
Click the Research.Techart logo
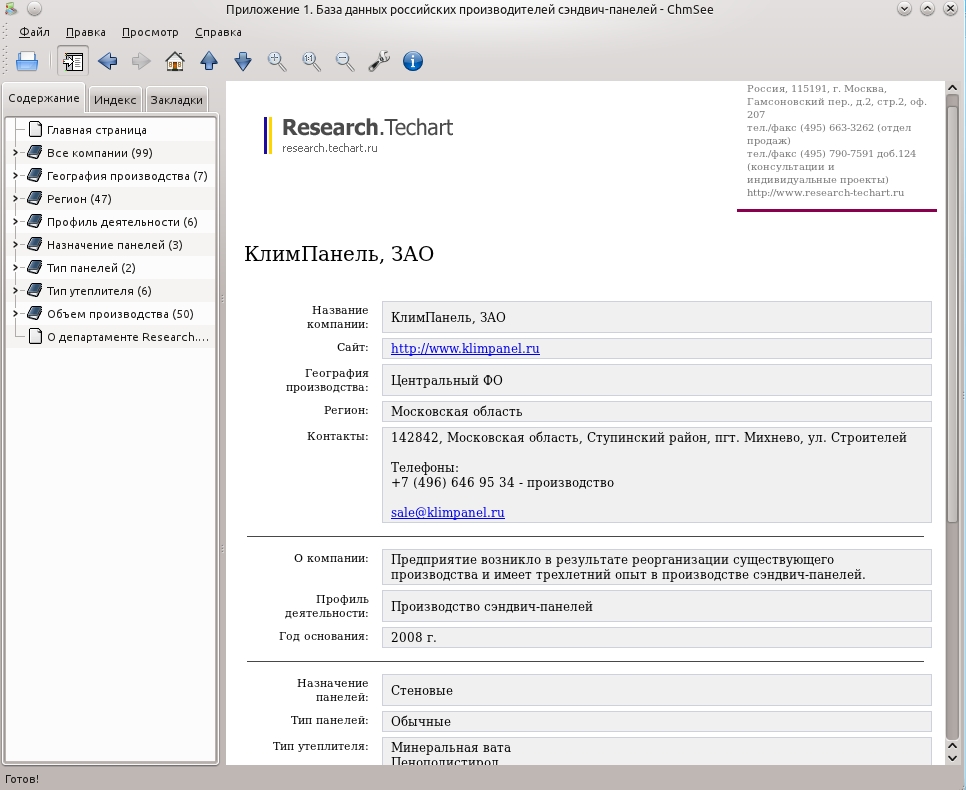click(x=359, y=135)
